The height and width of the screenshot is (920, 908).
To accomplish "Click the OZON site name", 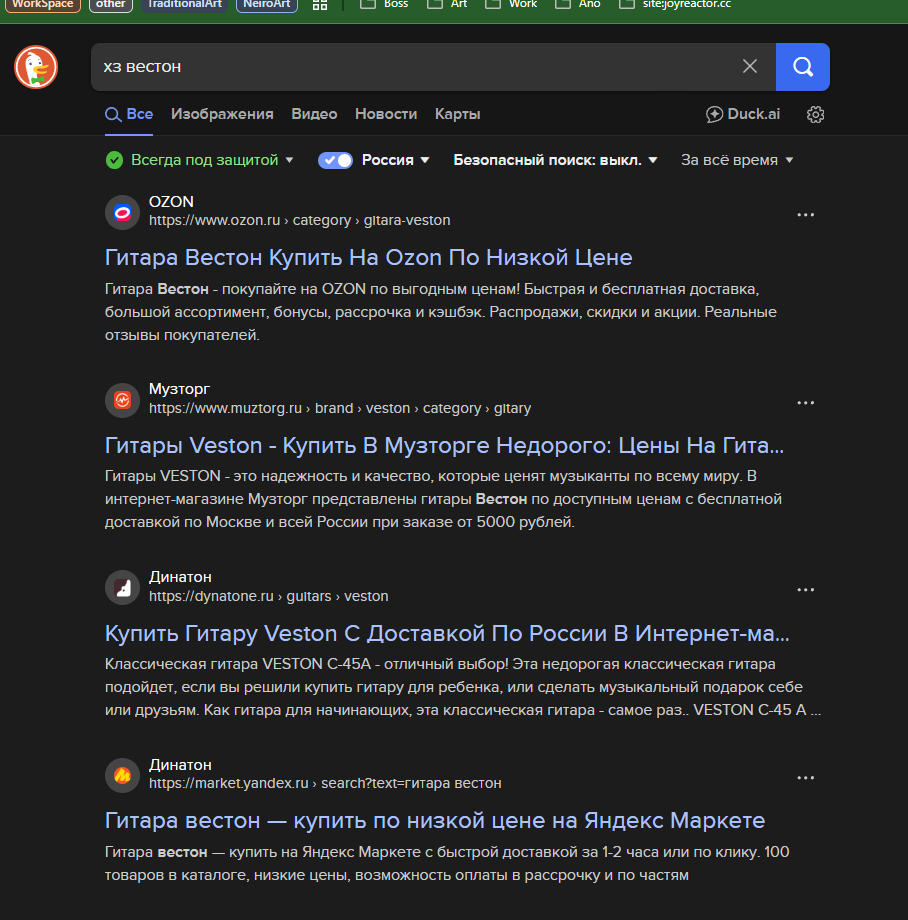I will [x=171, y=202].
